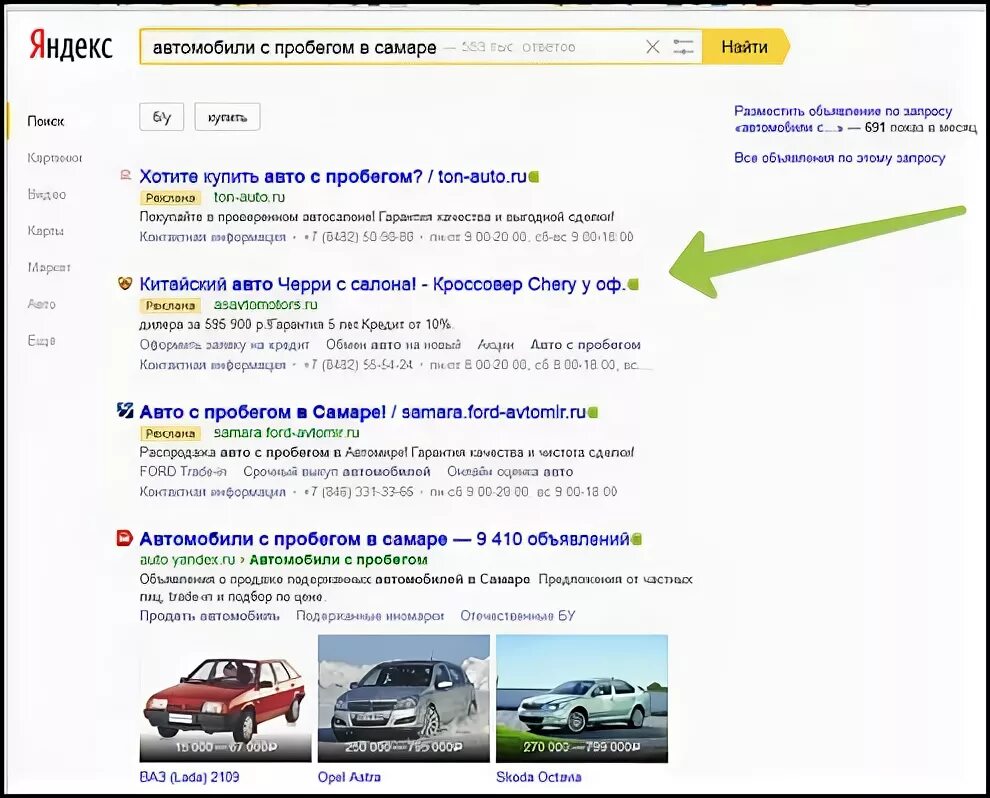Open search settings sliders icon
Viewport: 990px width, 798px height.
(x=683, y=47)
